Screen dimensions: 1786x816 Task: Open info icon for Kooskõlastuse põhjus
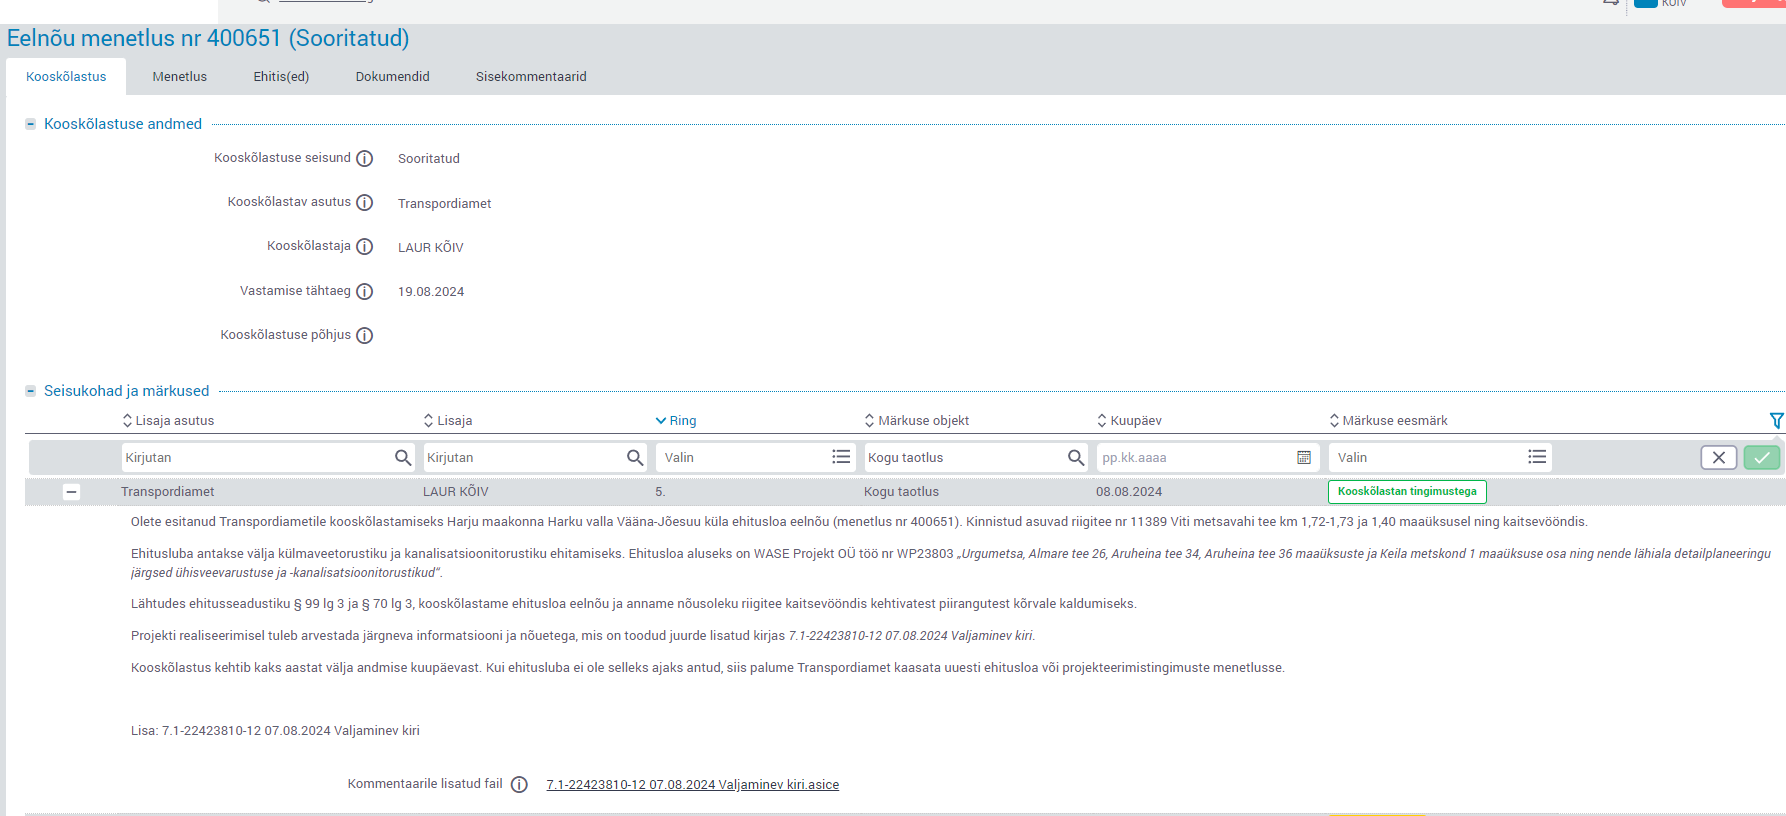365,336
